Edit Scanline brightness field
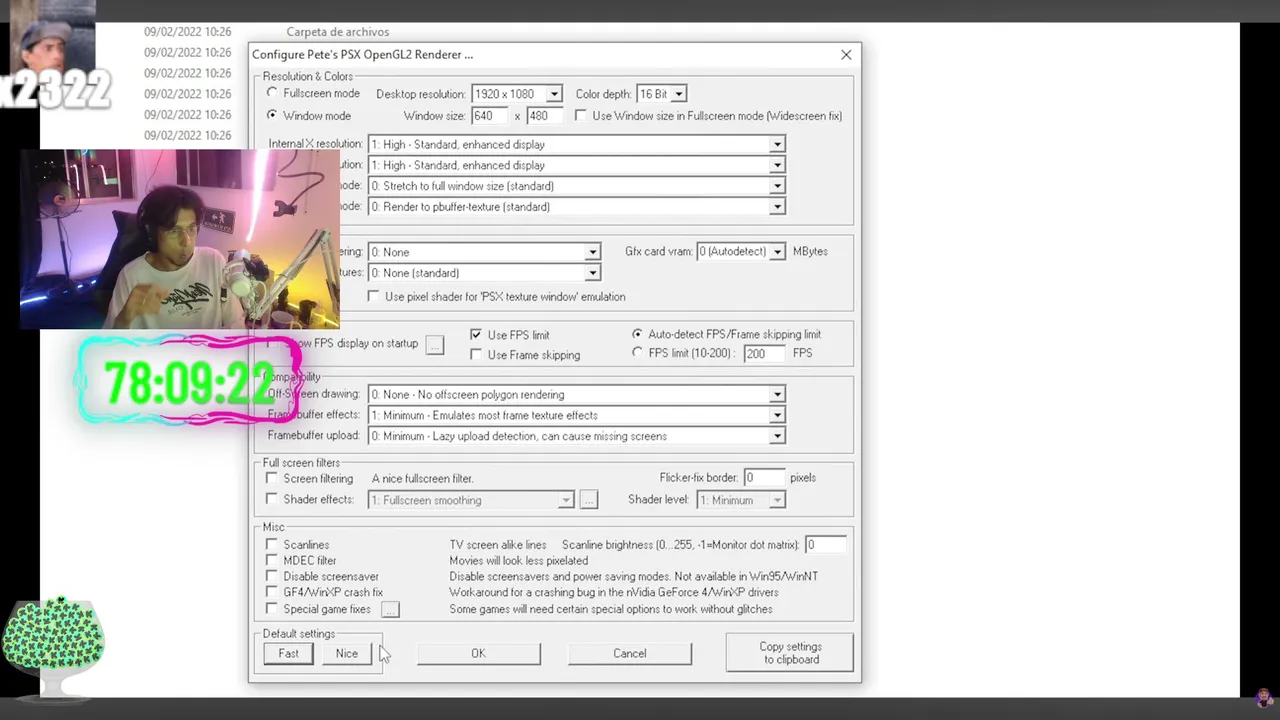The image size is (1280, 720). [825, 545]
